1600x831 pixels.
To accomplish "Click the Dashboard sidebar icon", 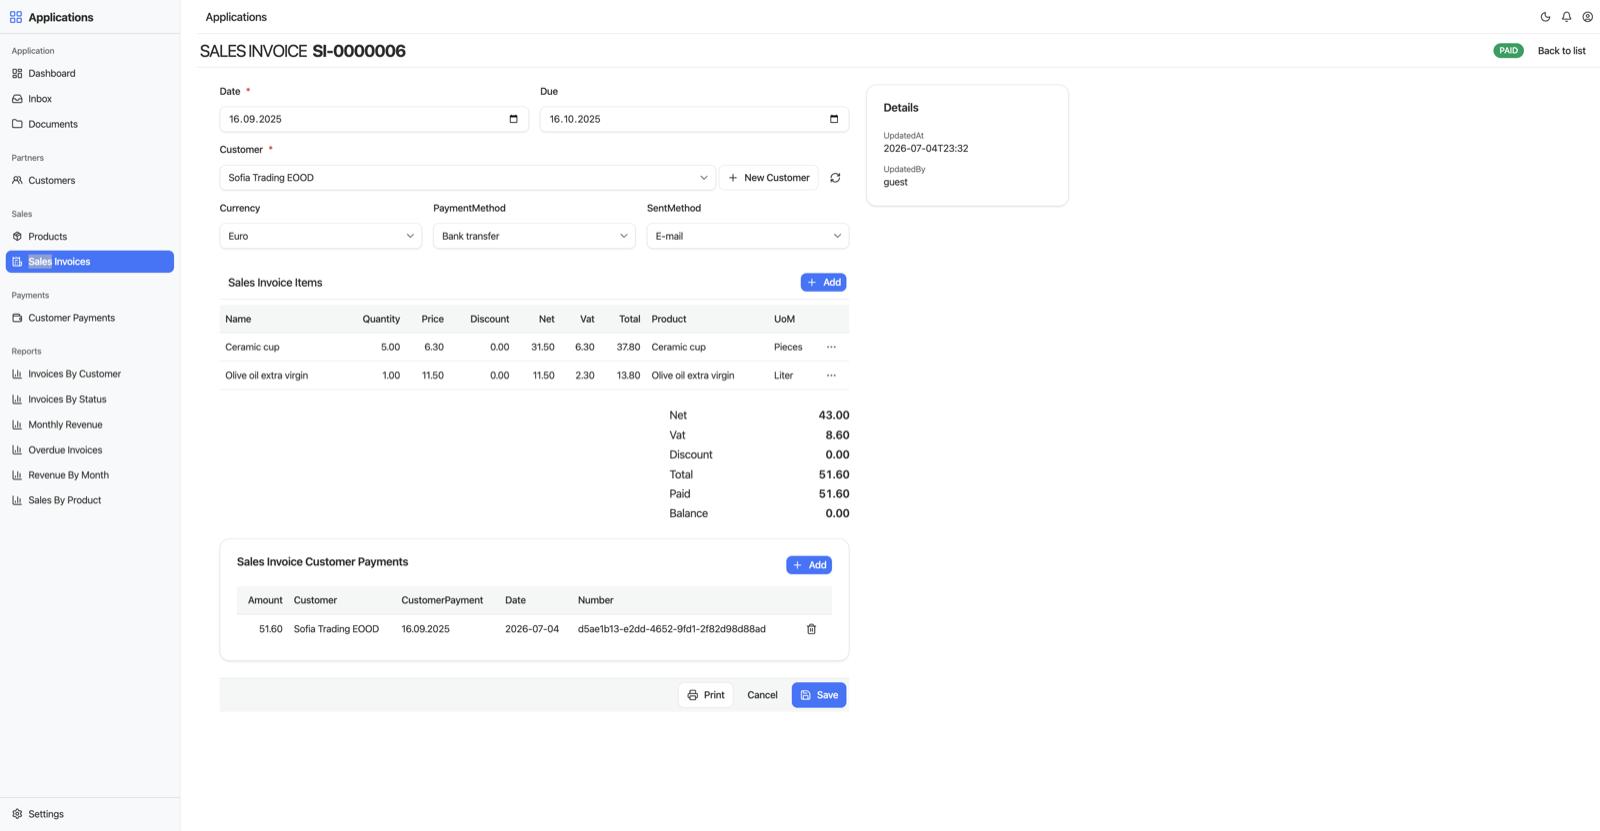I will (x=17, y=73).
